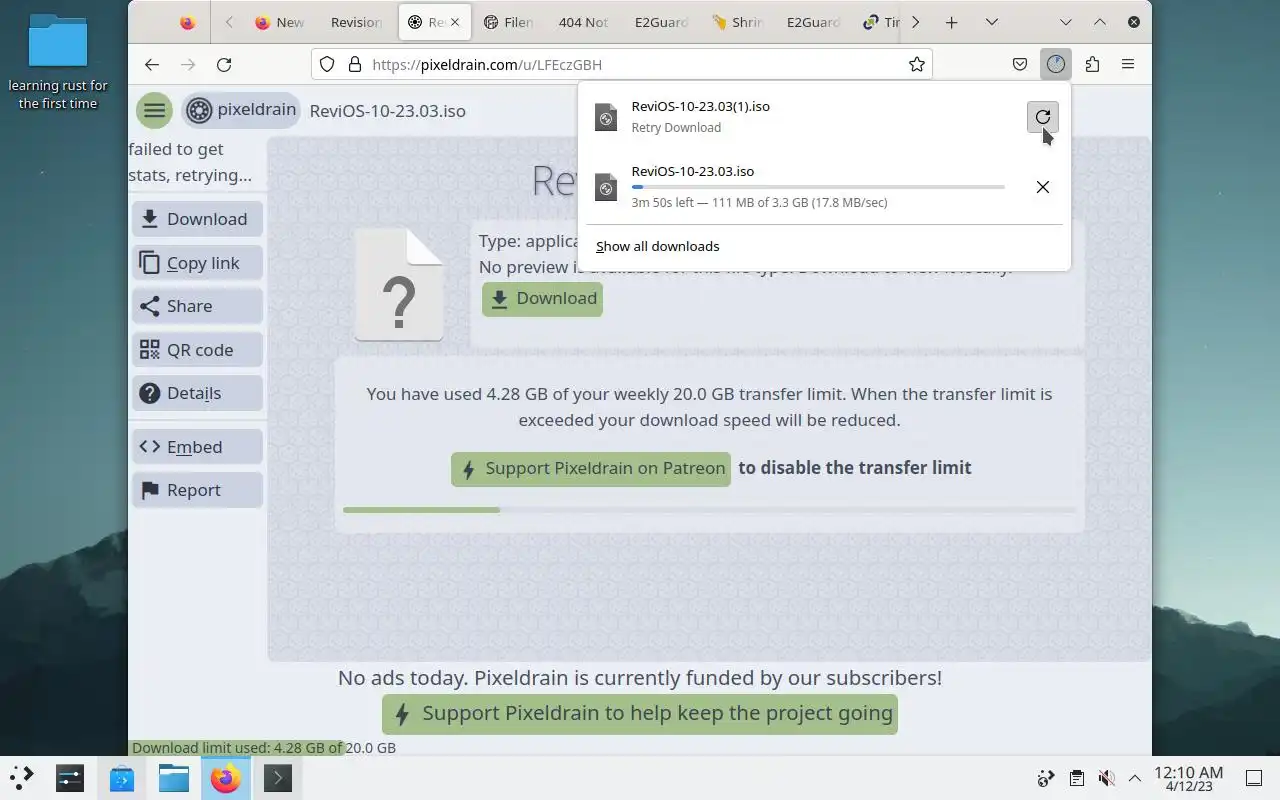The height and width of the screenshot is (800, 1280).
Task: Open the Firefox downloads toolbar button
Action: pos(1056,64)
